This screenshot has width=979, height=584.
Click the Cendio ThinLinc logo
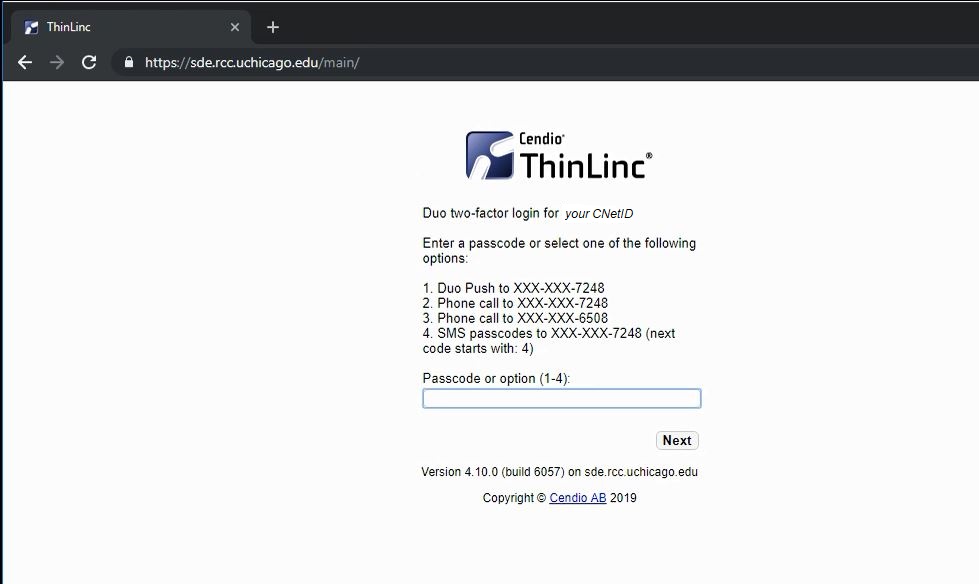559,156
